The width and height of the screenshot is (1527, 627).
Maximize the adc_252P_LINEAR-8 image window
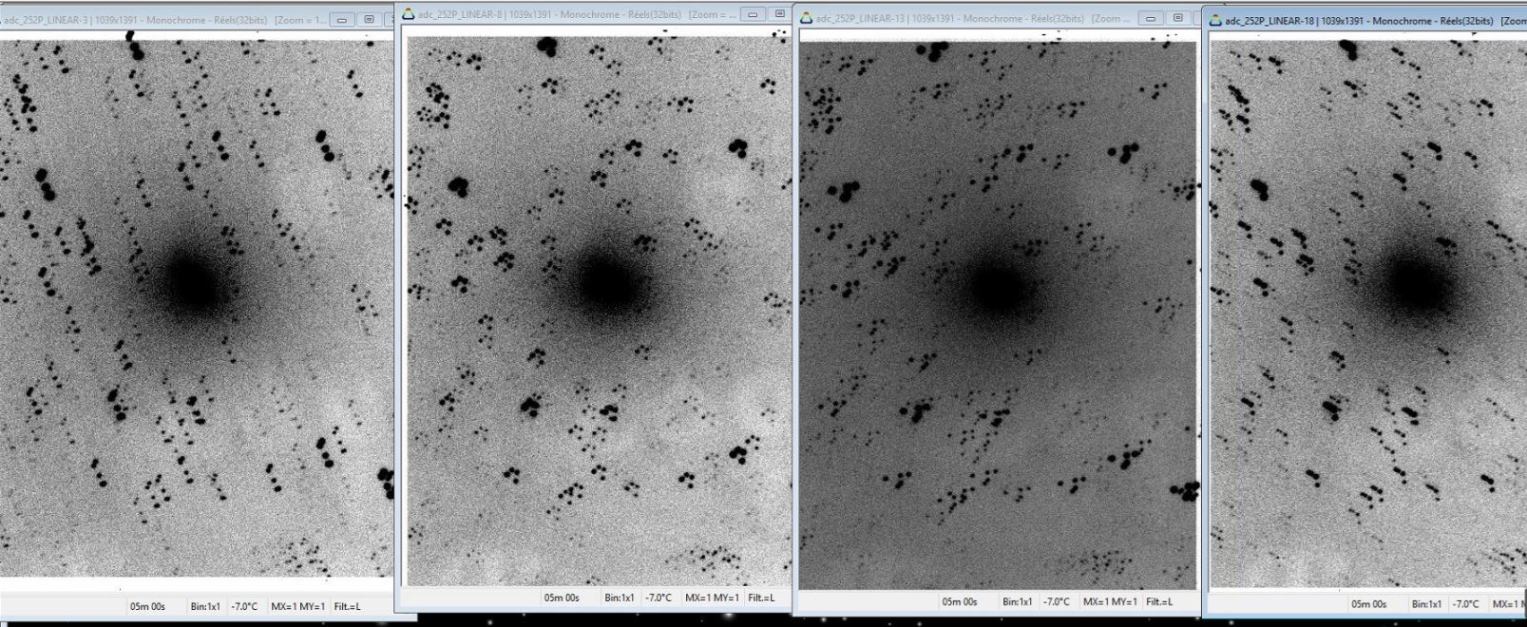point(779,14)
